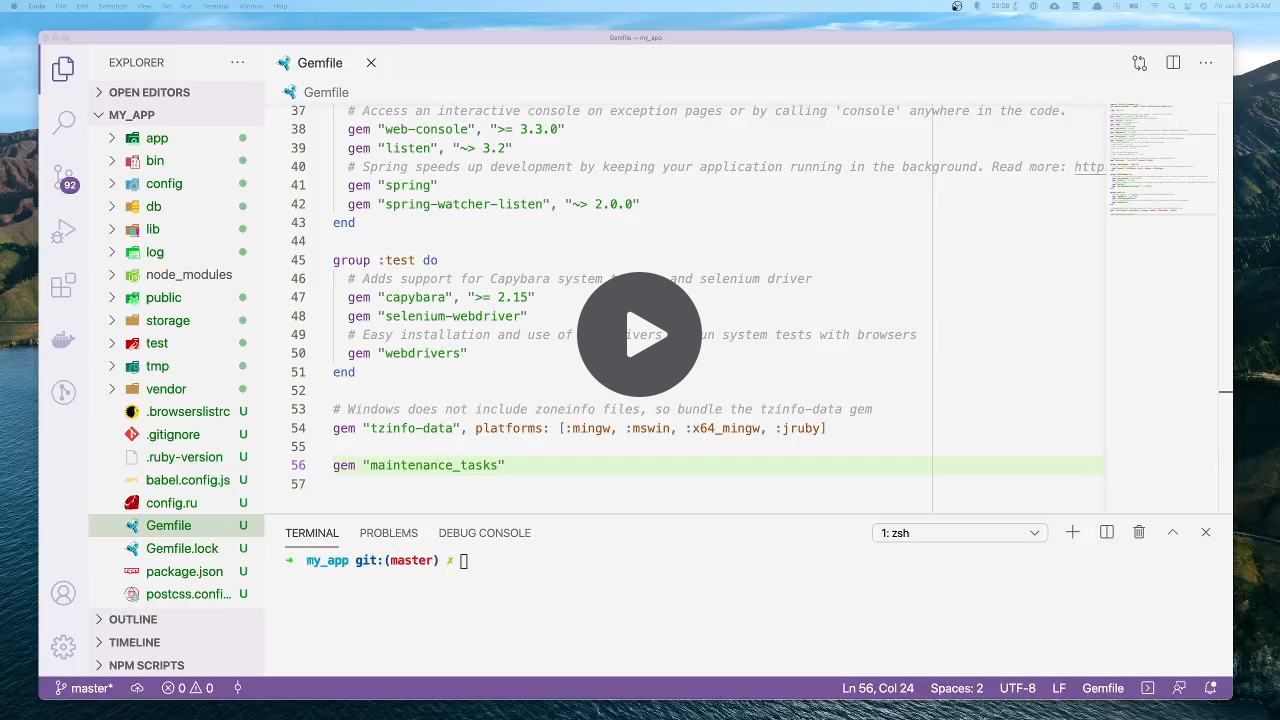Open Source Control showing 92 changes

(x=63, y=177)
